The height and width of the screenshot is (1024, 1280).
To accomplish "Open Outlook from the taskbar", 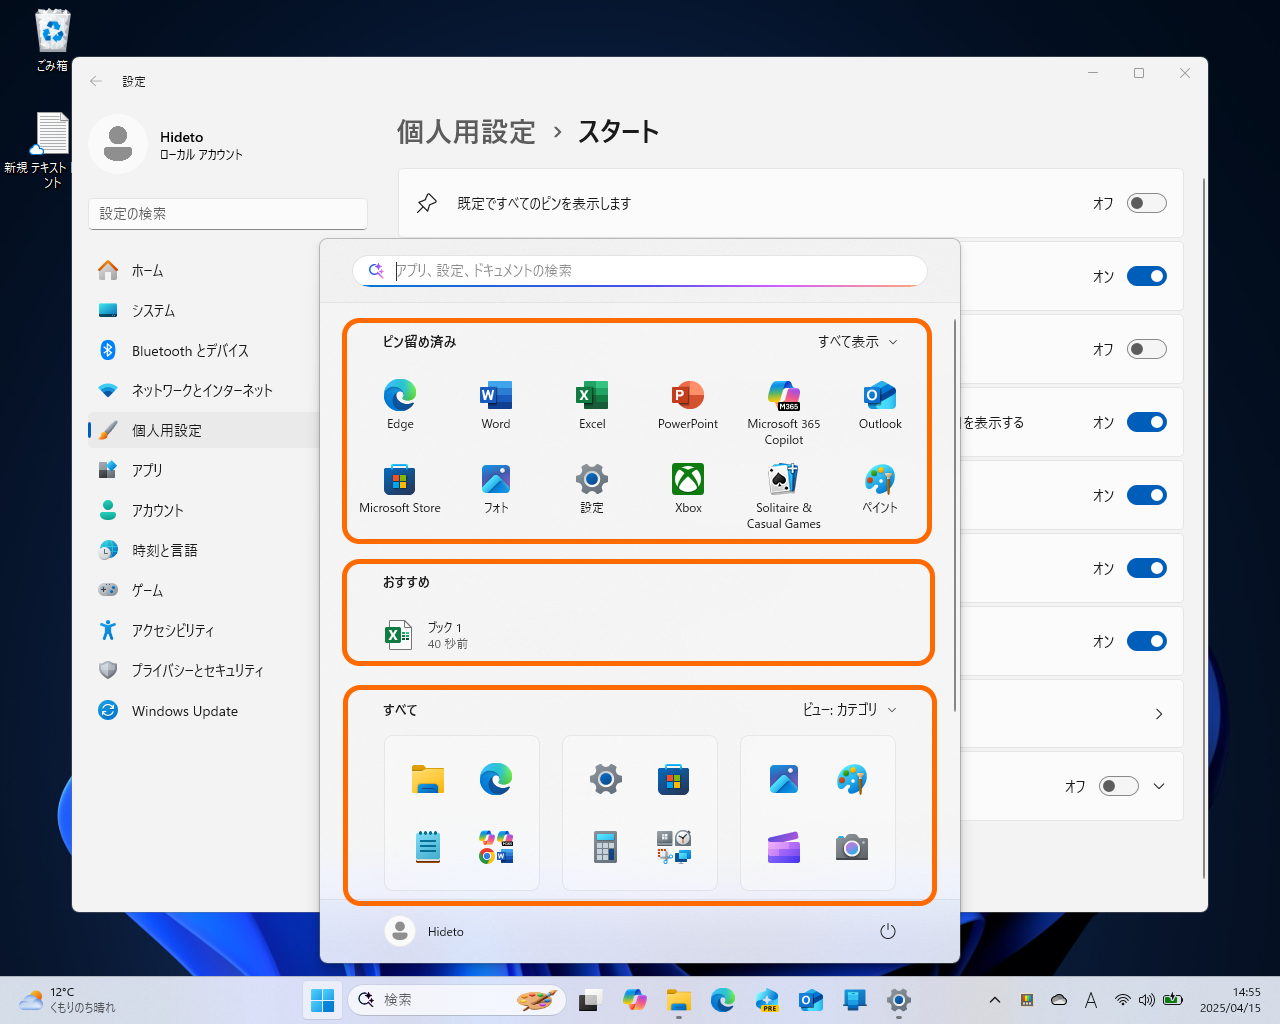I will [x=810, y=1000].
